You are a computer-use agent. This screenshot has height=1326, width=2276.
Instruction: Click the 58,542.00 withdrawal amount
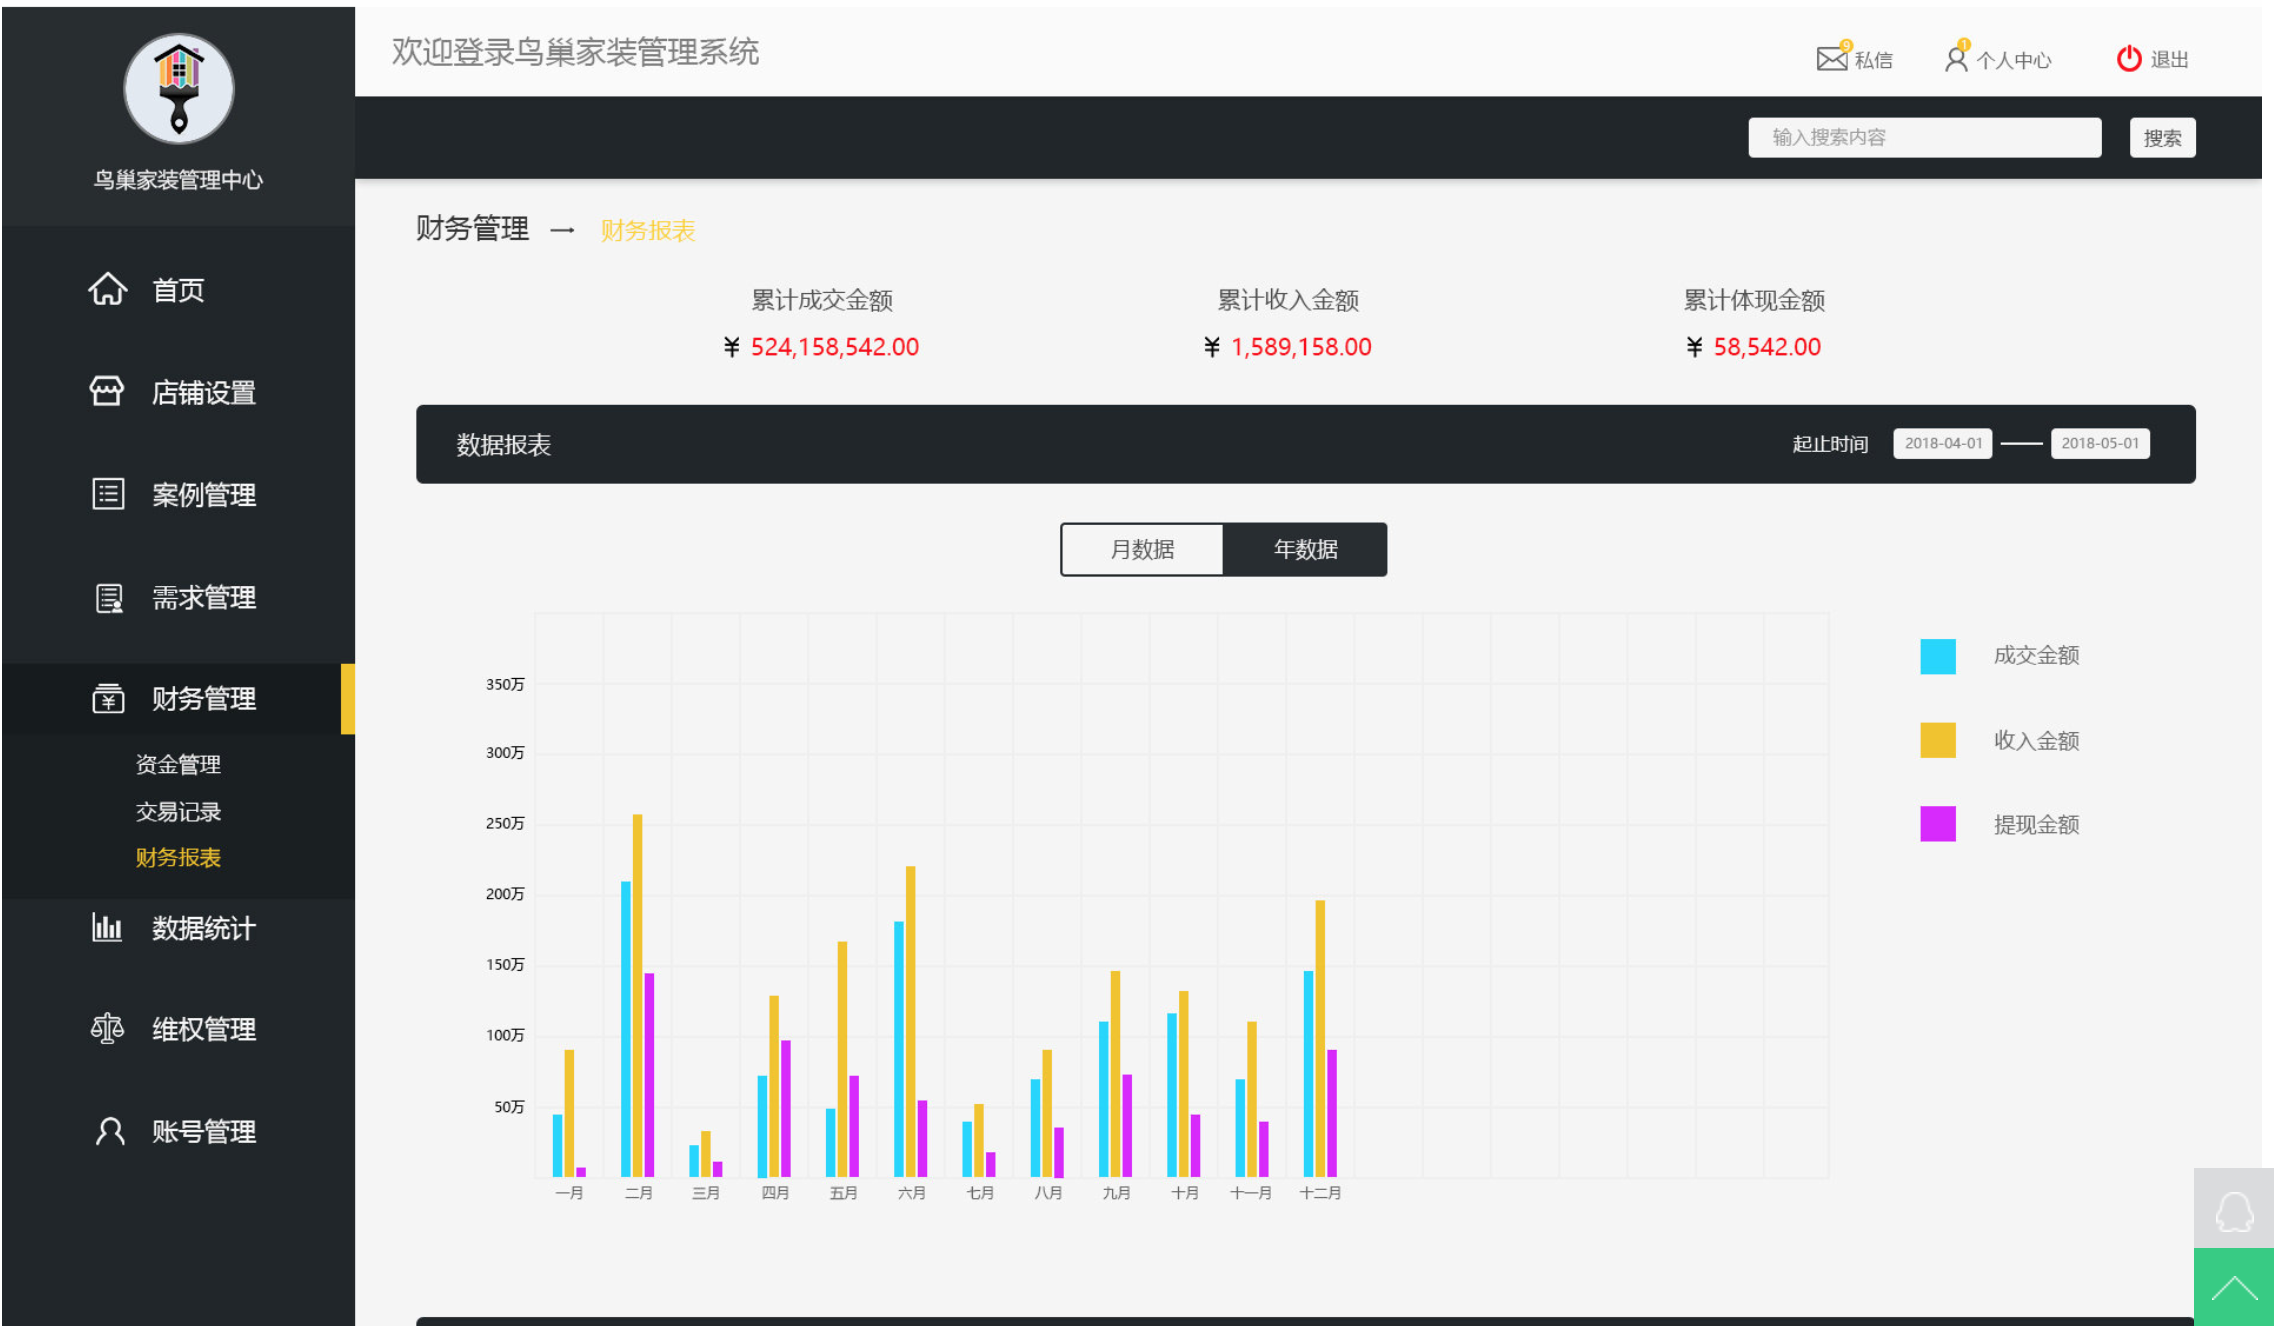pos(1767,347)
